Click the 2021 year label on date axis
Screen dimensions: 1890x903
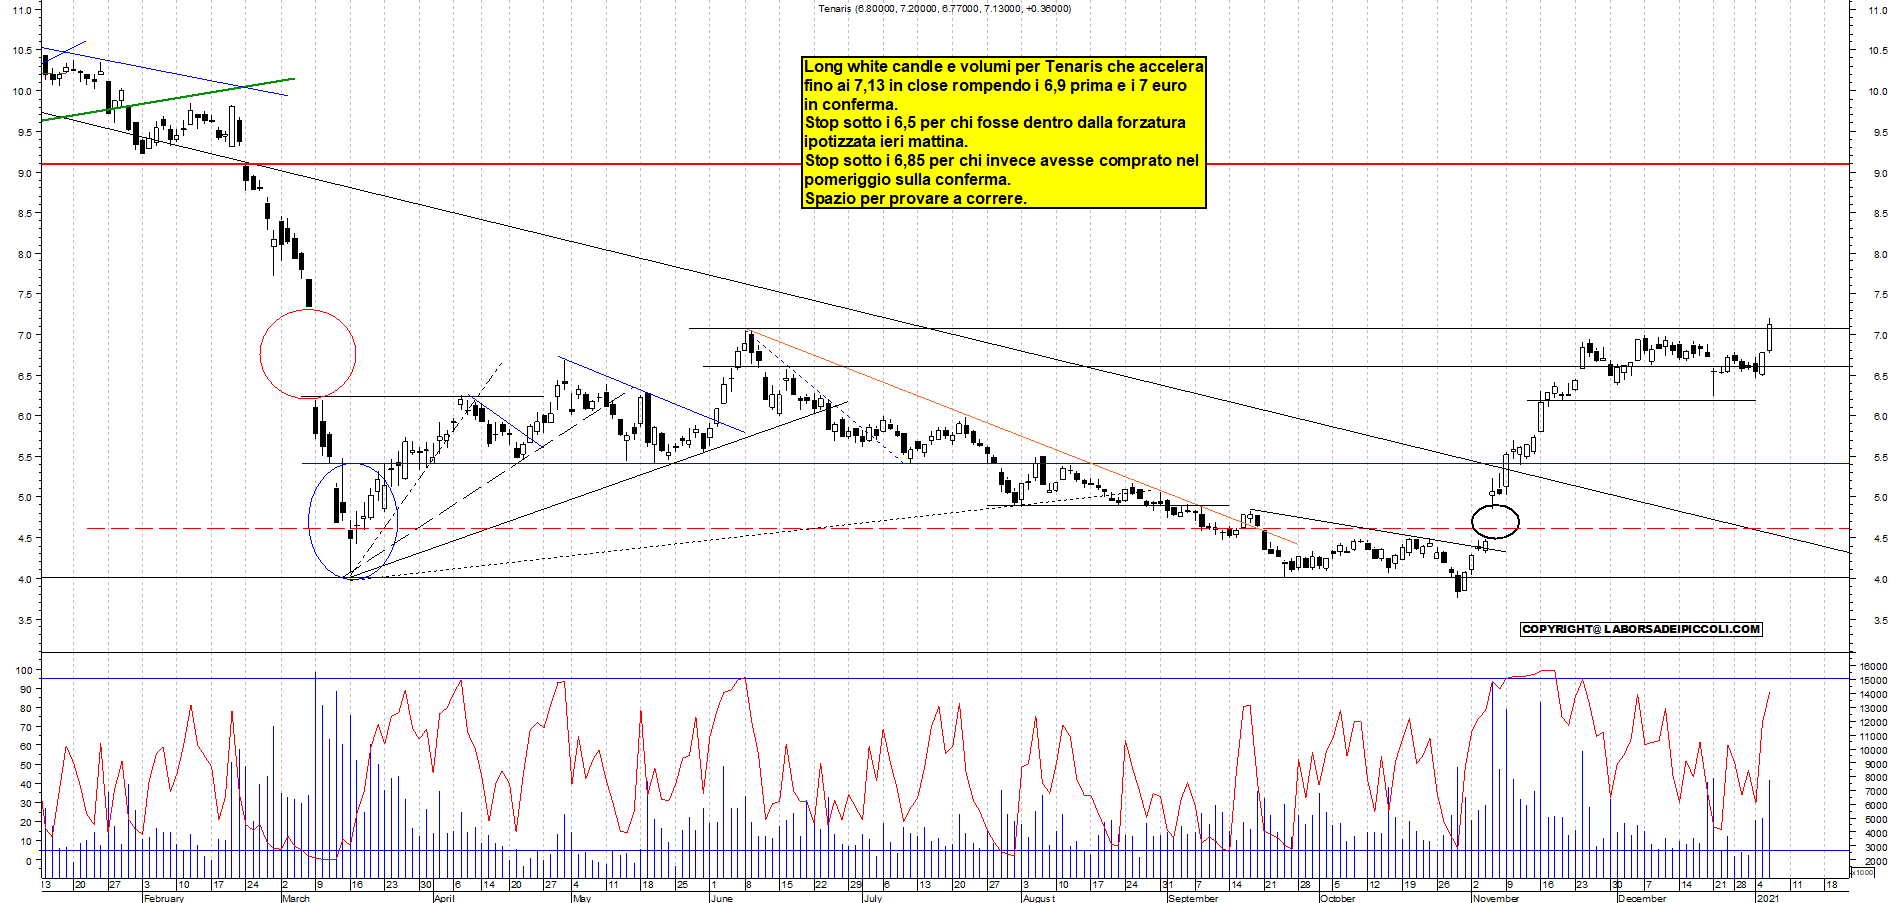[1769, 898]
